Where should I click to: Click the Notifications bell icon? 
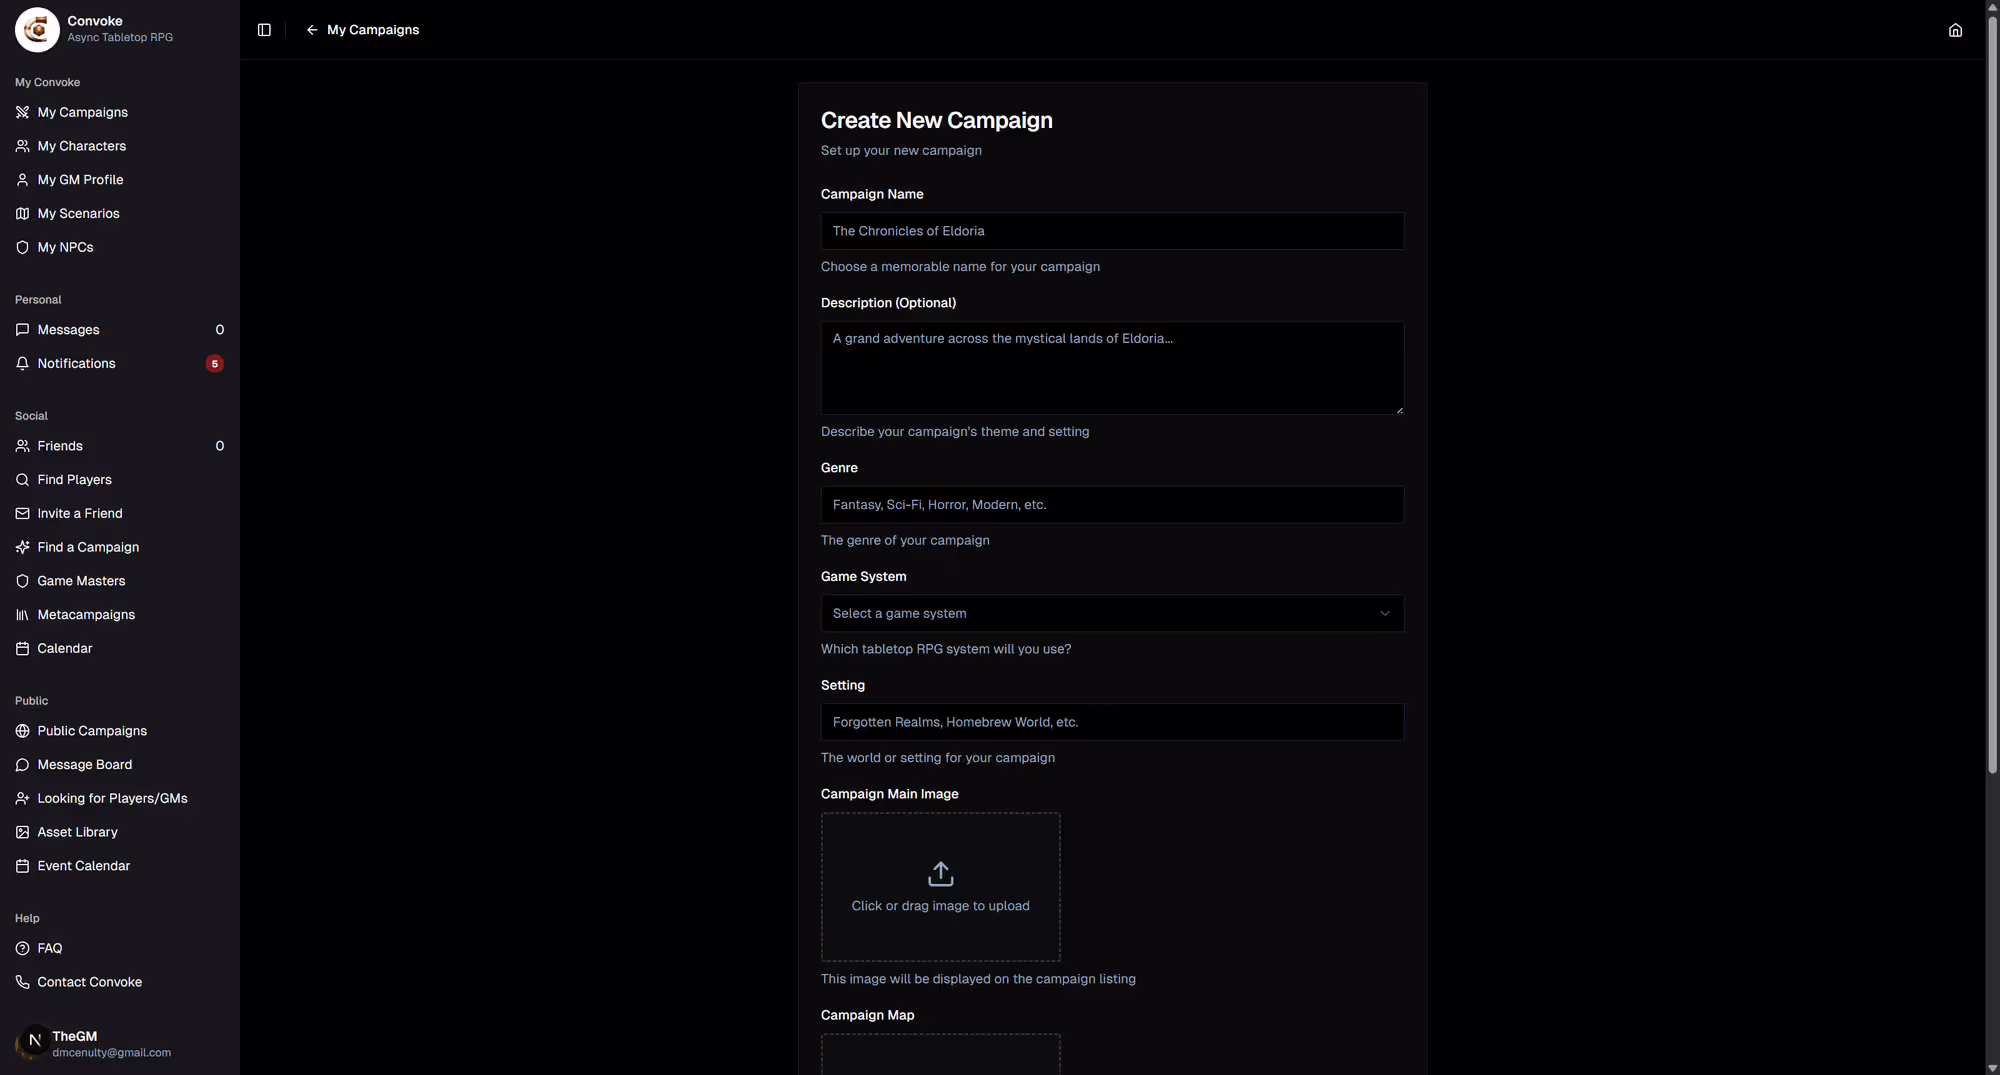[22, 364]
